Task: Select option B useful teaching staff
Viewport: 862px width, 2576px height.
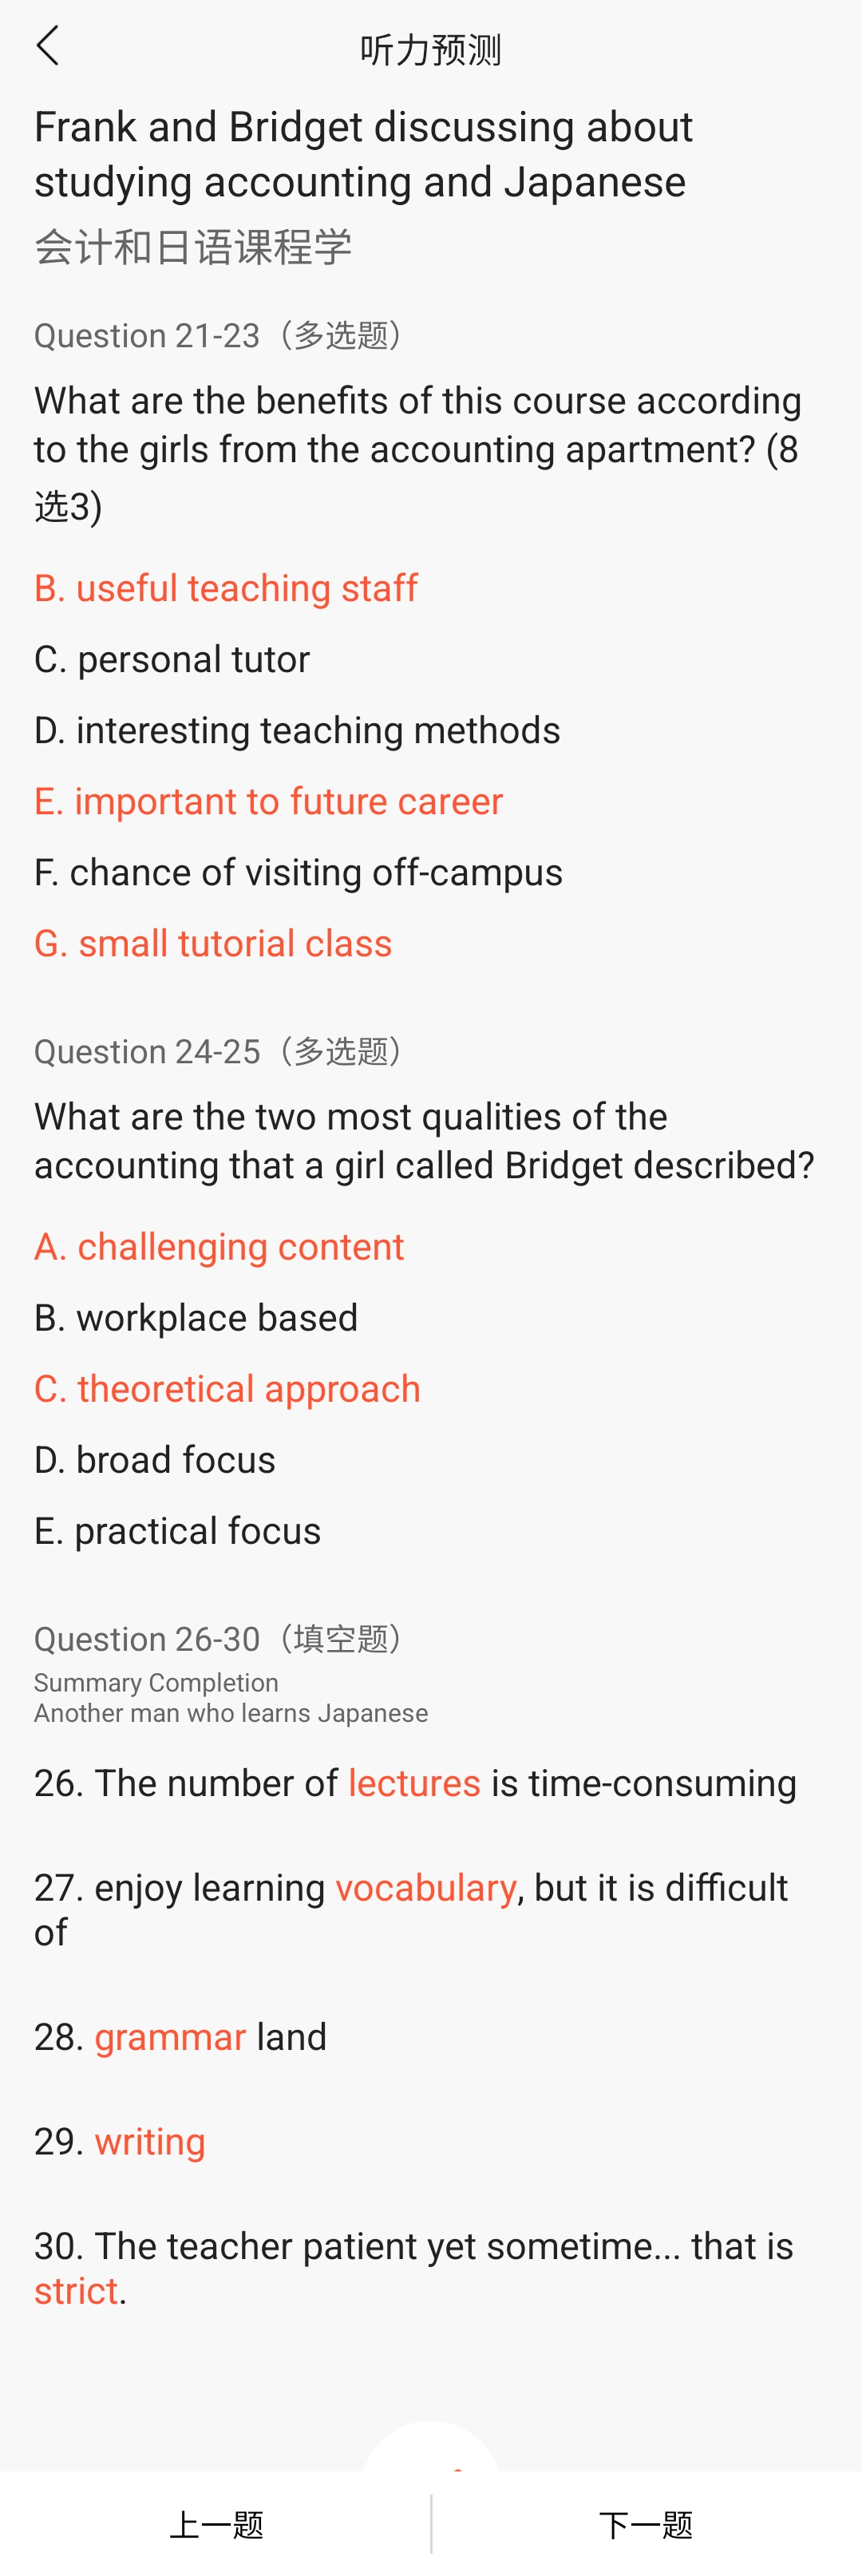Action: tap(226, 588)
